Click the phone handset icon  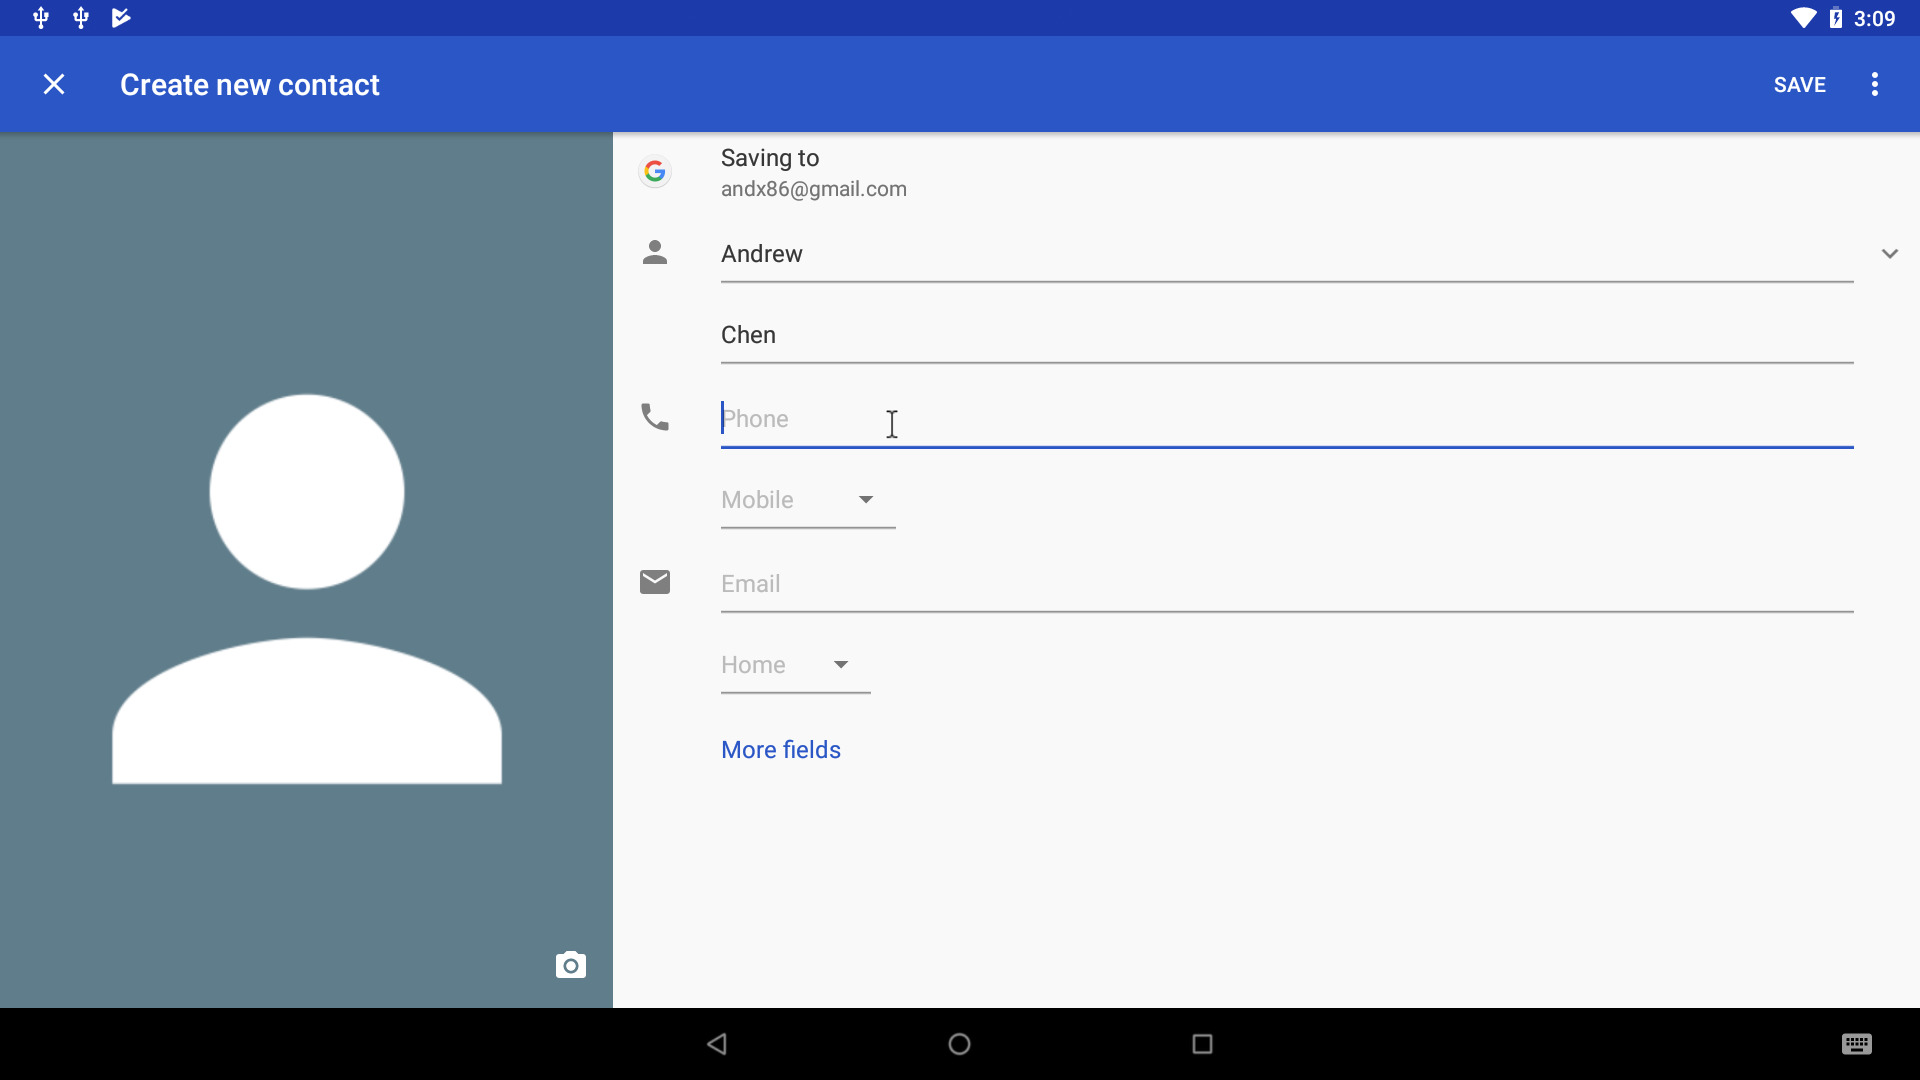pos(655,417)
